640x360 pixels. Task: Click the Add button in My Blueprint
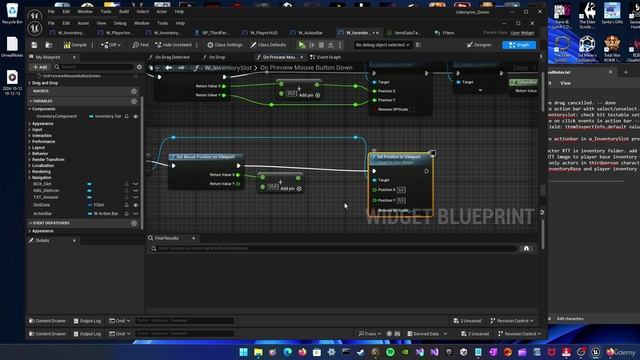pos(40,67)
